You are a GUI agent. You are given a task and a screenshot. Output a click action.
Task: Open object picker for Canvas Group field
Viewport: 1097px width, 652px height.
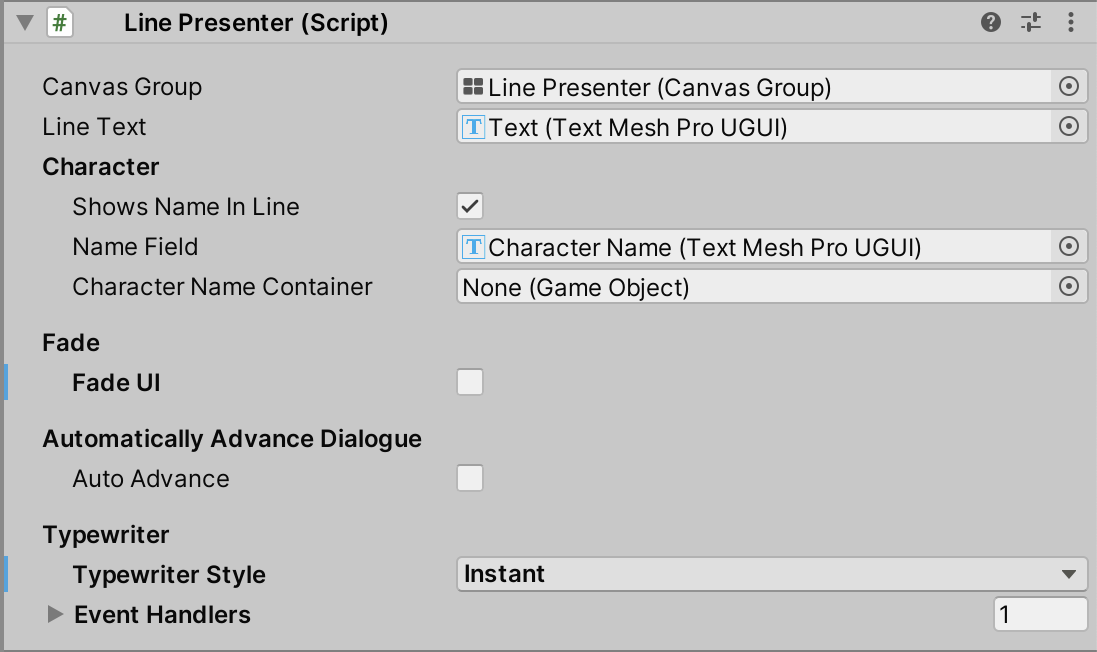(1069, 87)
